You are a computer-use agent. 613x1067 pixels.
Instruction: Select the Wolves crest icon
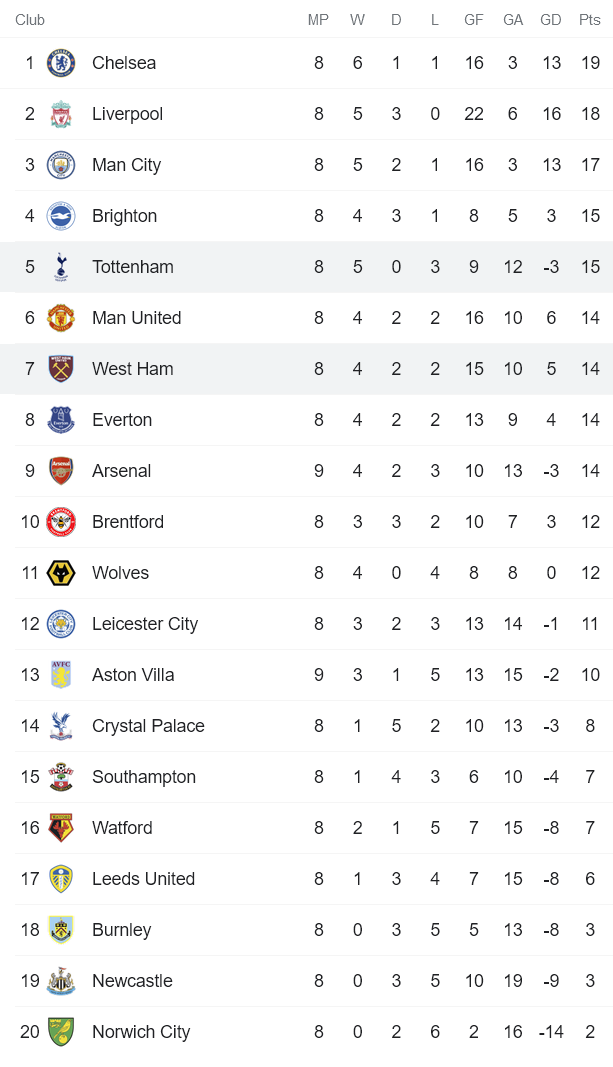pos(61,573)
